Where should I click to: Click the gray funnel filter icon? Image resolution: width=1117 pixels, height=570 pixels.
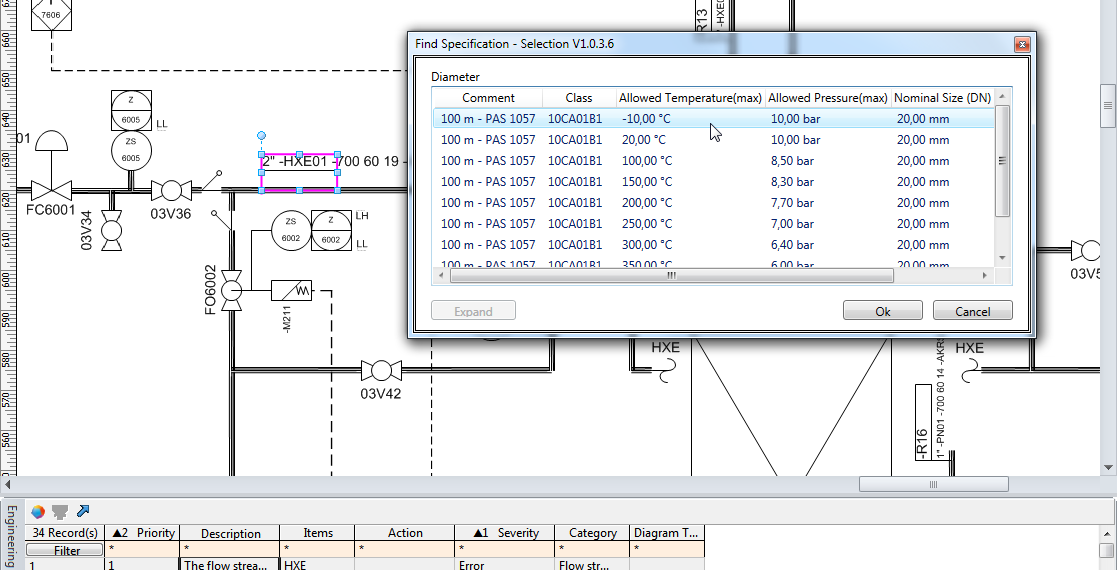pos(60,511)
